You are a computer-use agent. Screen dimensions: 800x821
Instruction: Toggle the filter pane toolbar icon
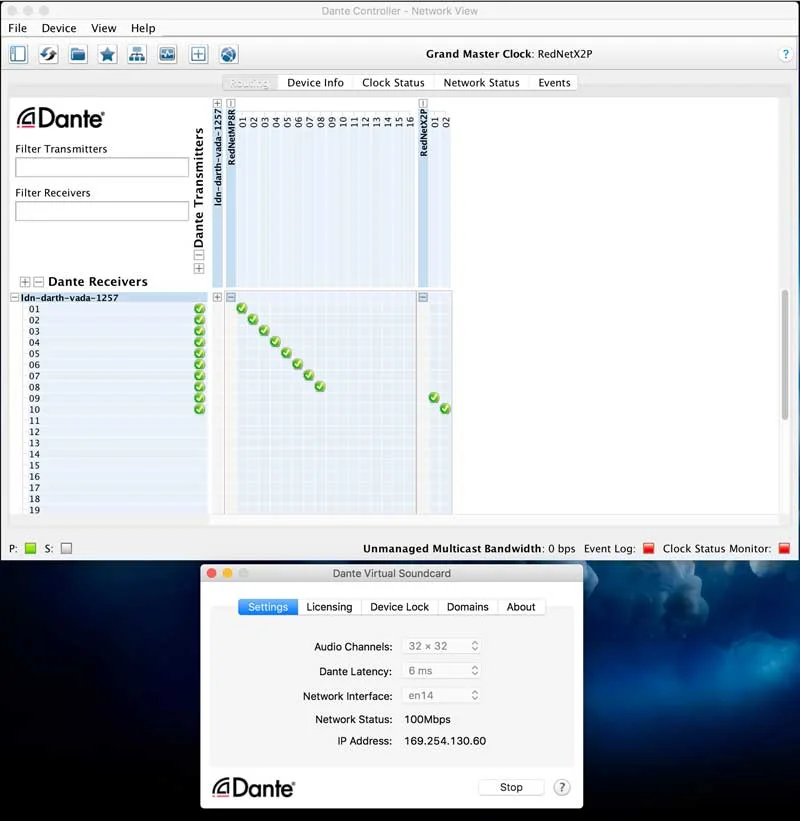[x=18, y=54]
